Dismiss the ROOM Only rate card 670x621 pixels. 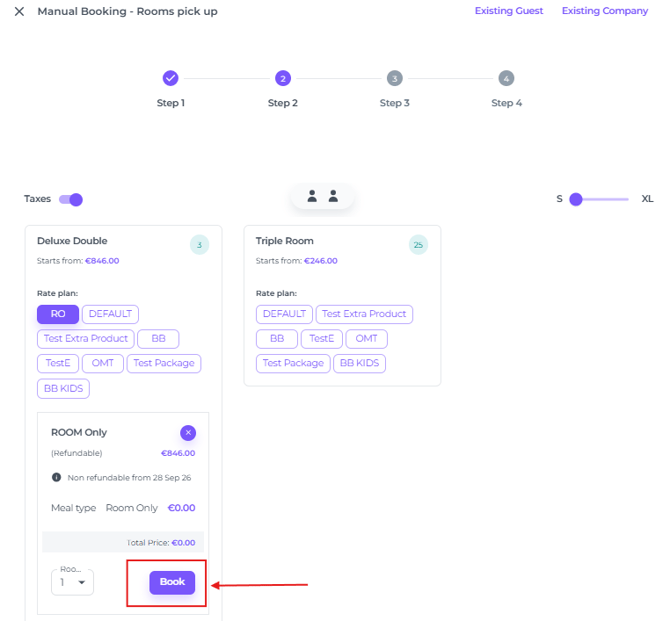188,433
